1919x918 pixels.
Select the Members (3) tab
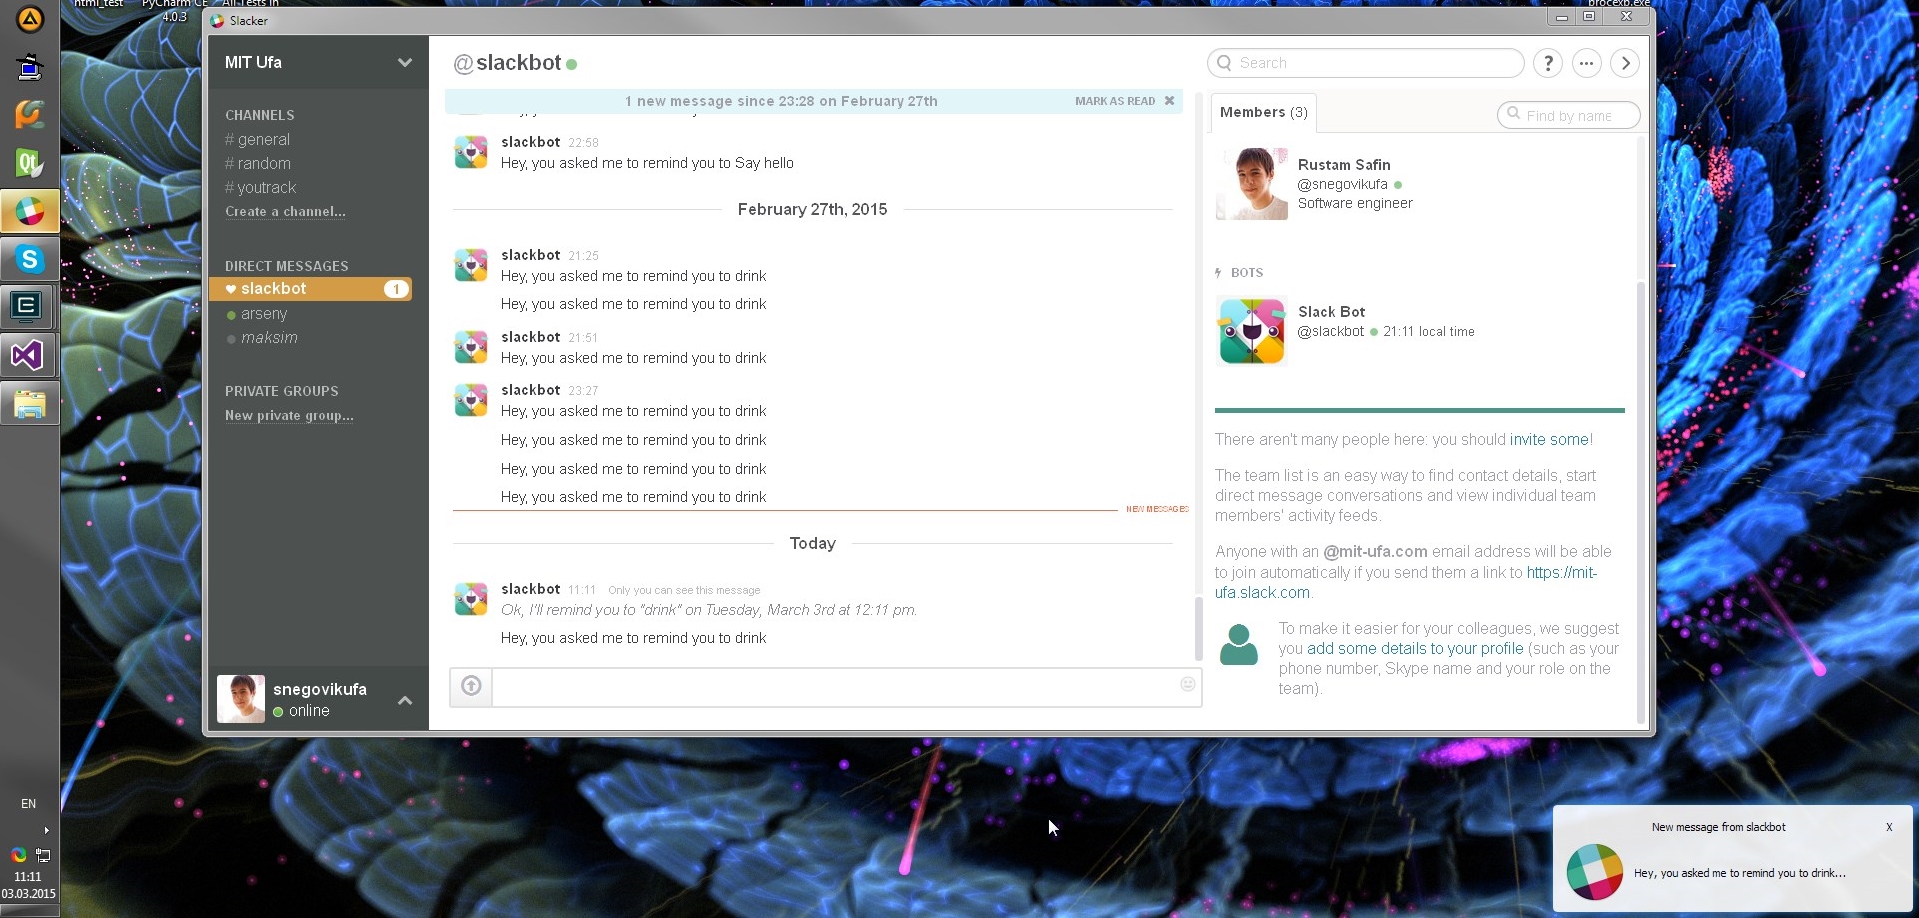[1264, 112]
